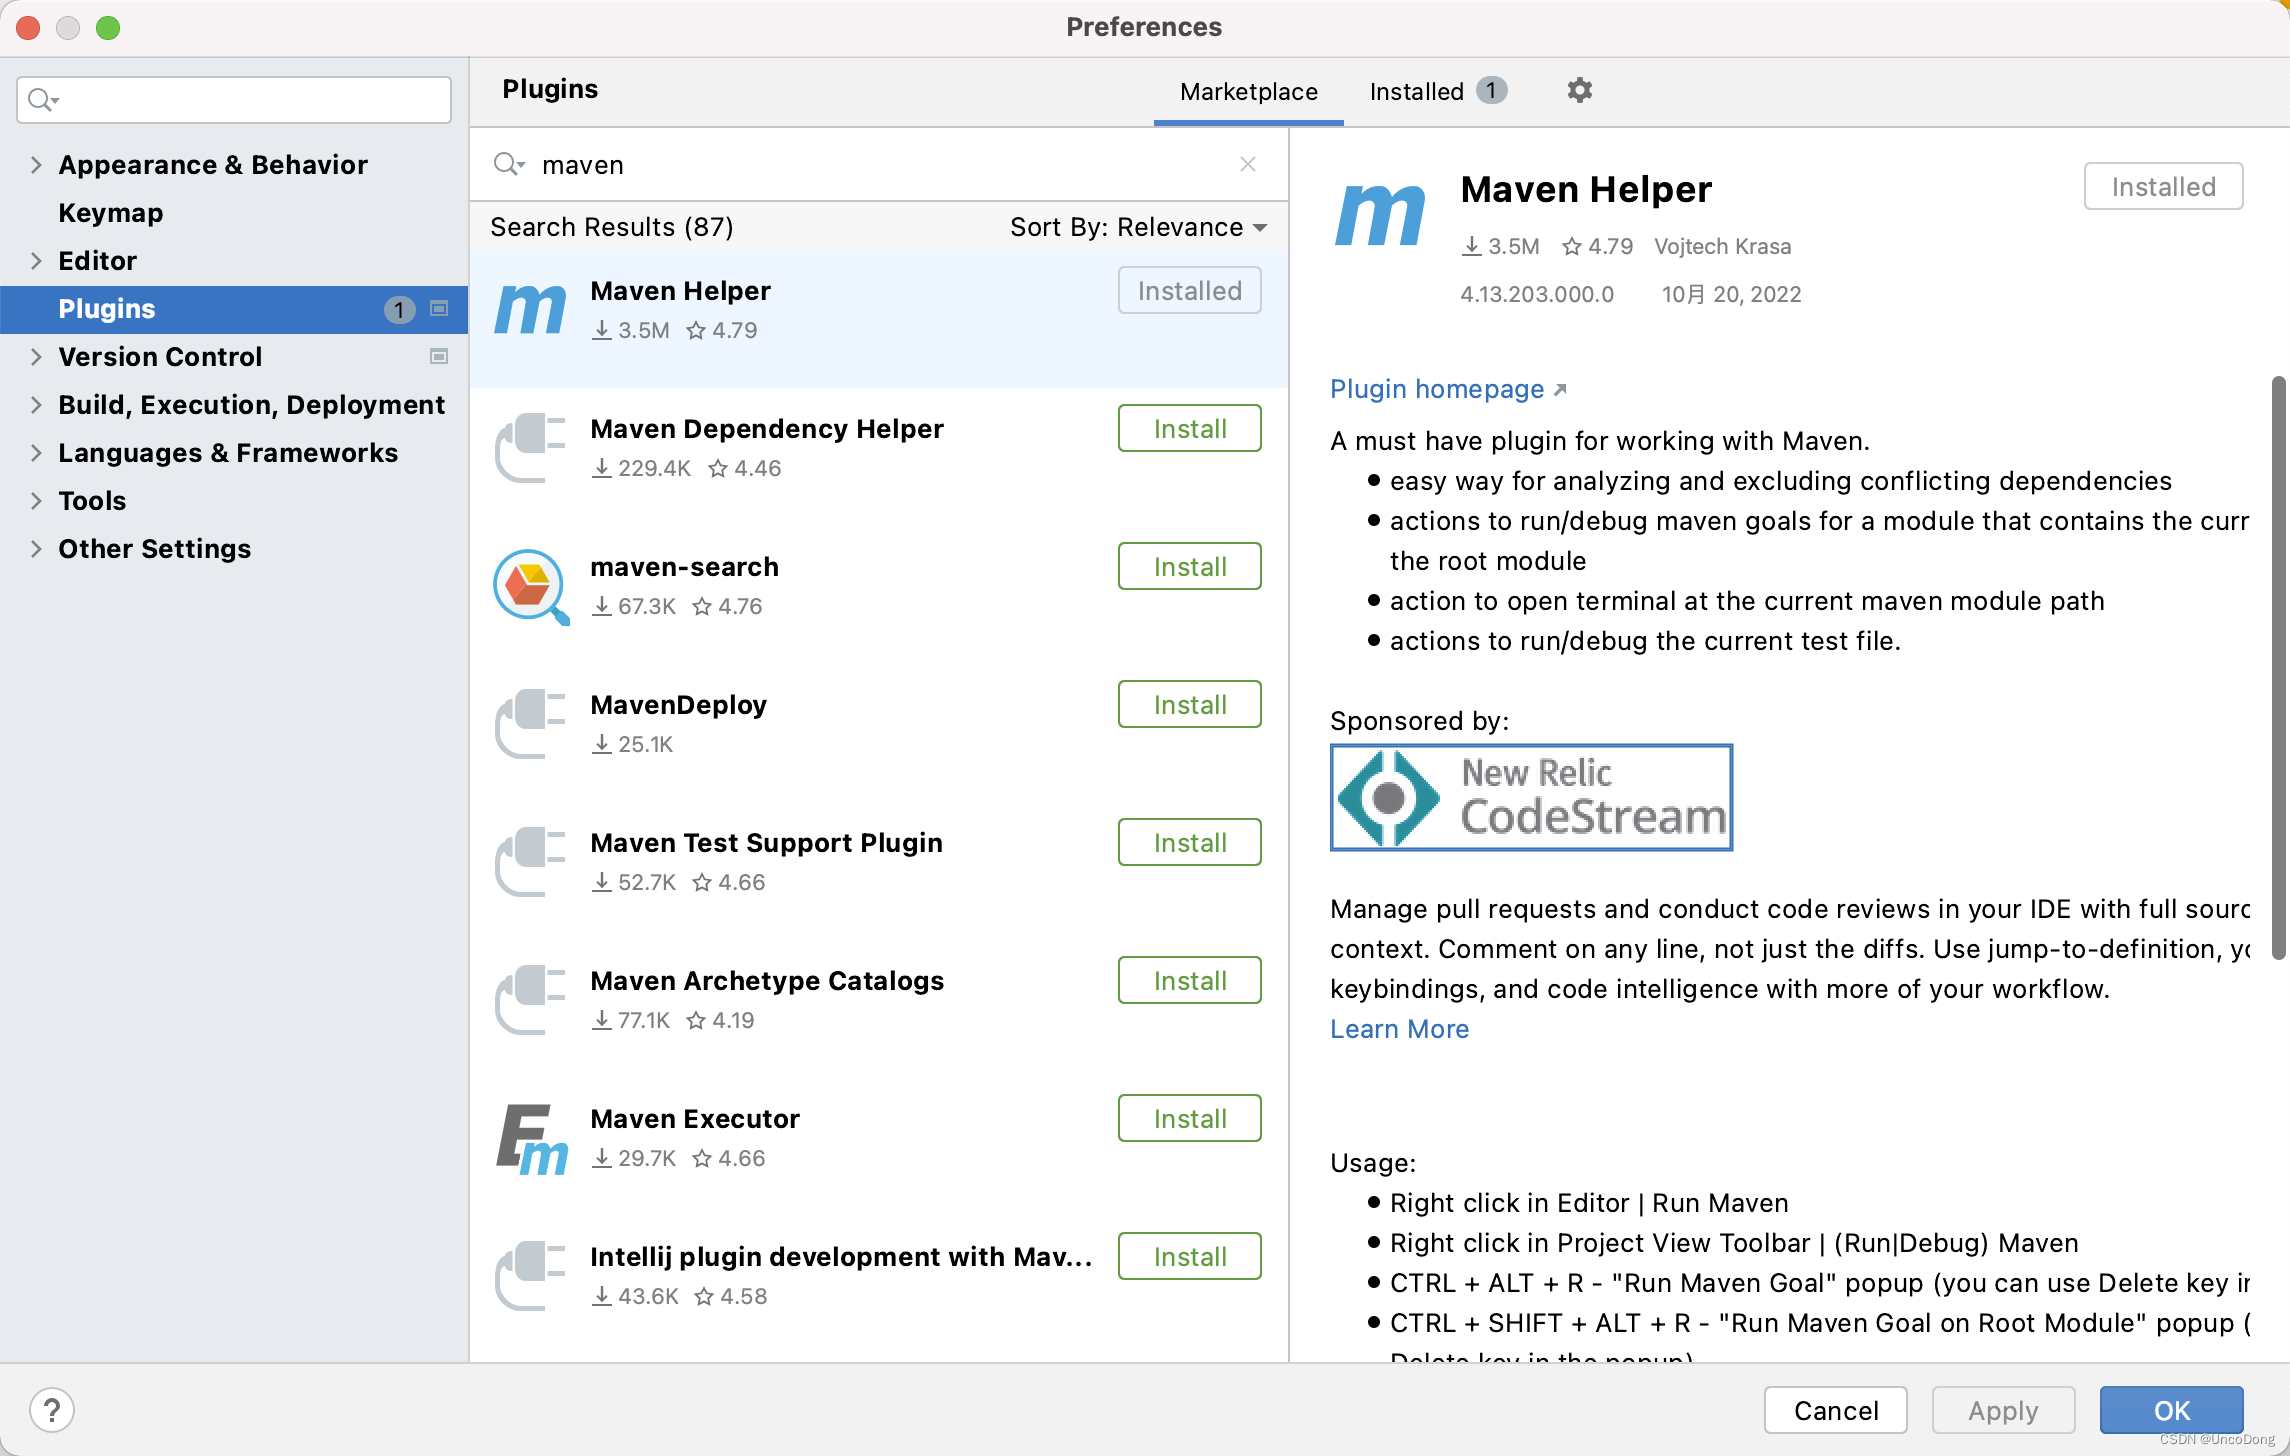Select the MavenDeploy entry title
Screen dimensions: 2290x1456
click(678, 705)
